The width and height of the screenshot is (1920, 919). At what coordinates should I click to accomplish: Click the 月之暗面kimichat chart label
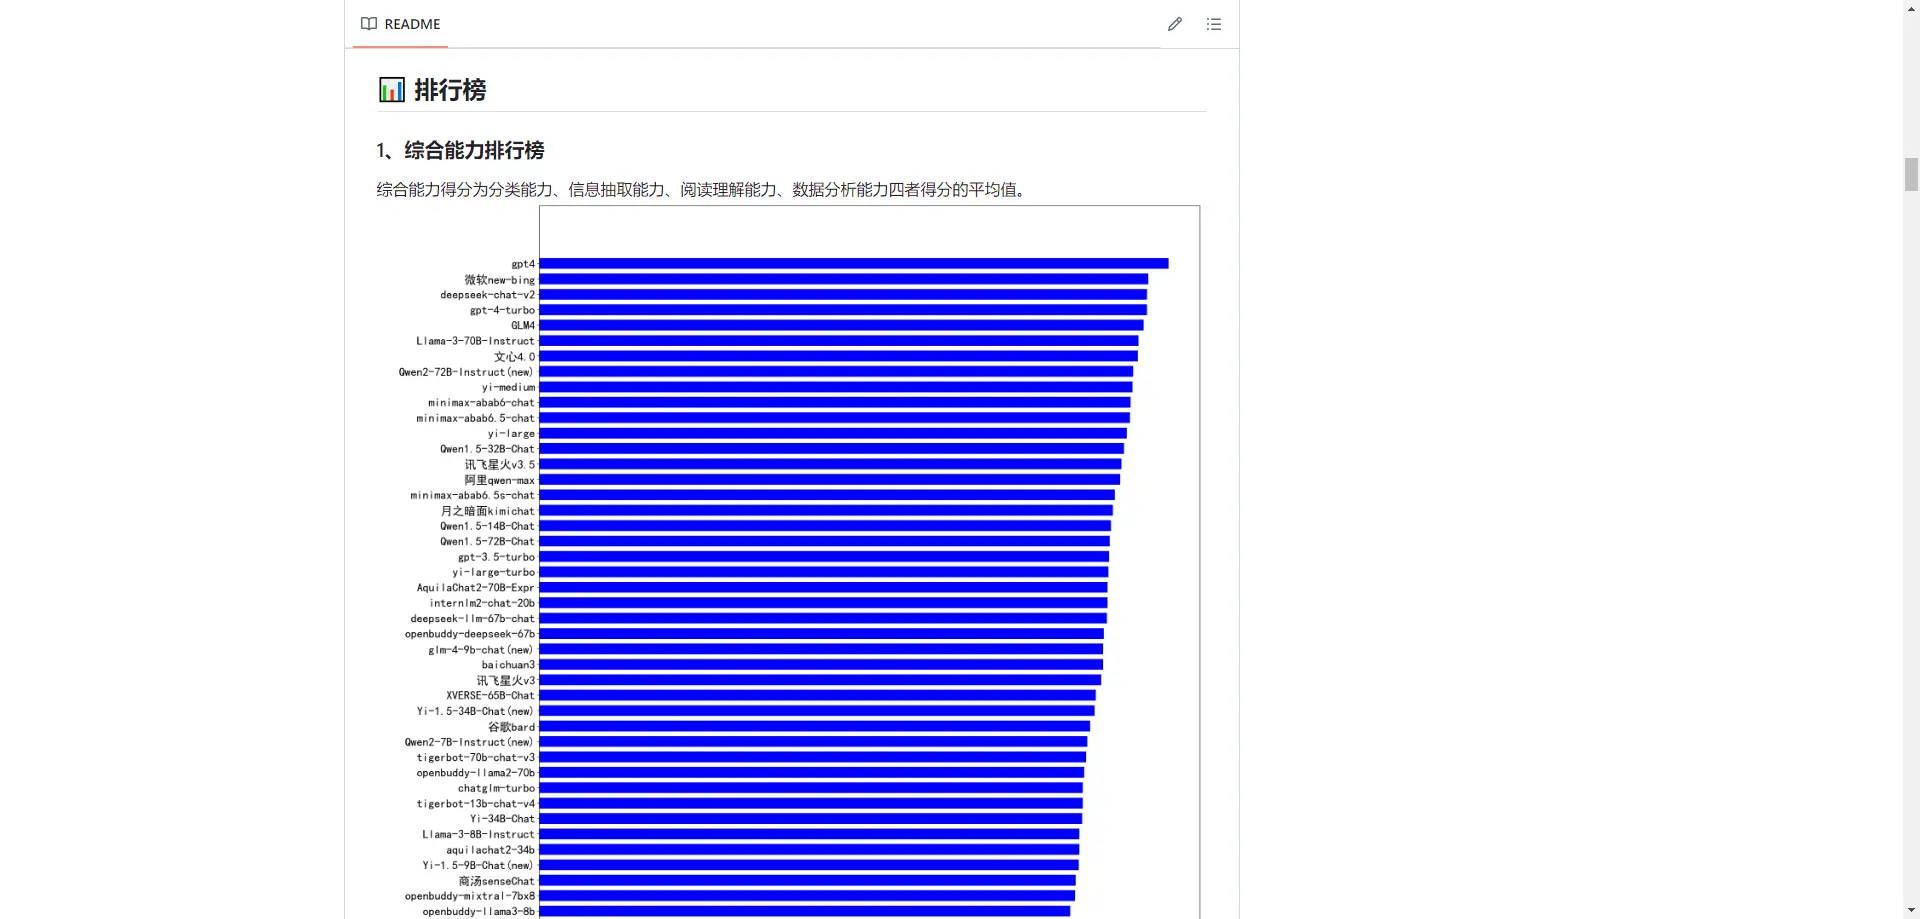[487, 511]
